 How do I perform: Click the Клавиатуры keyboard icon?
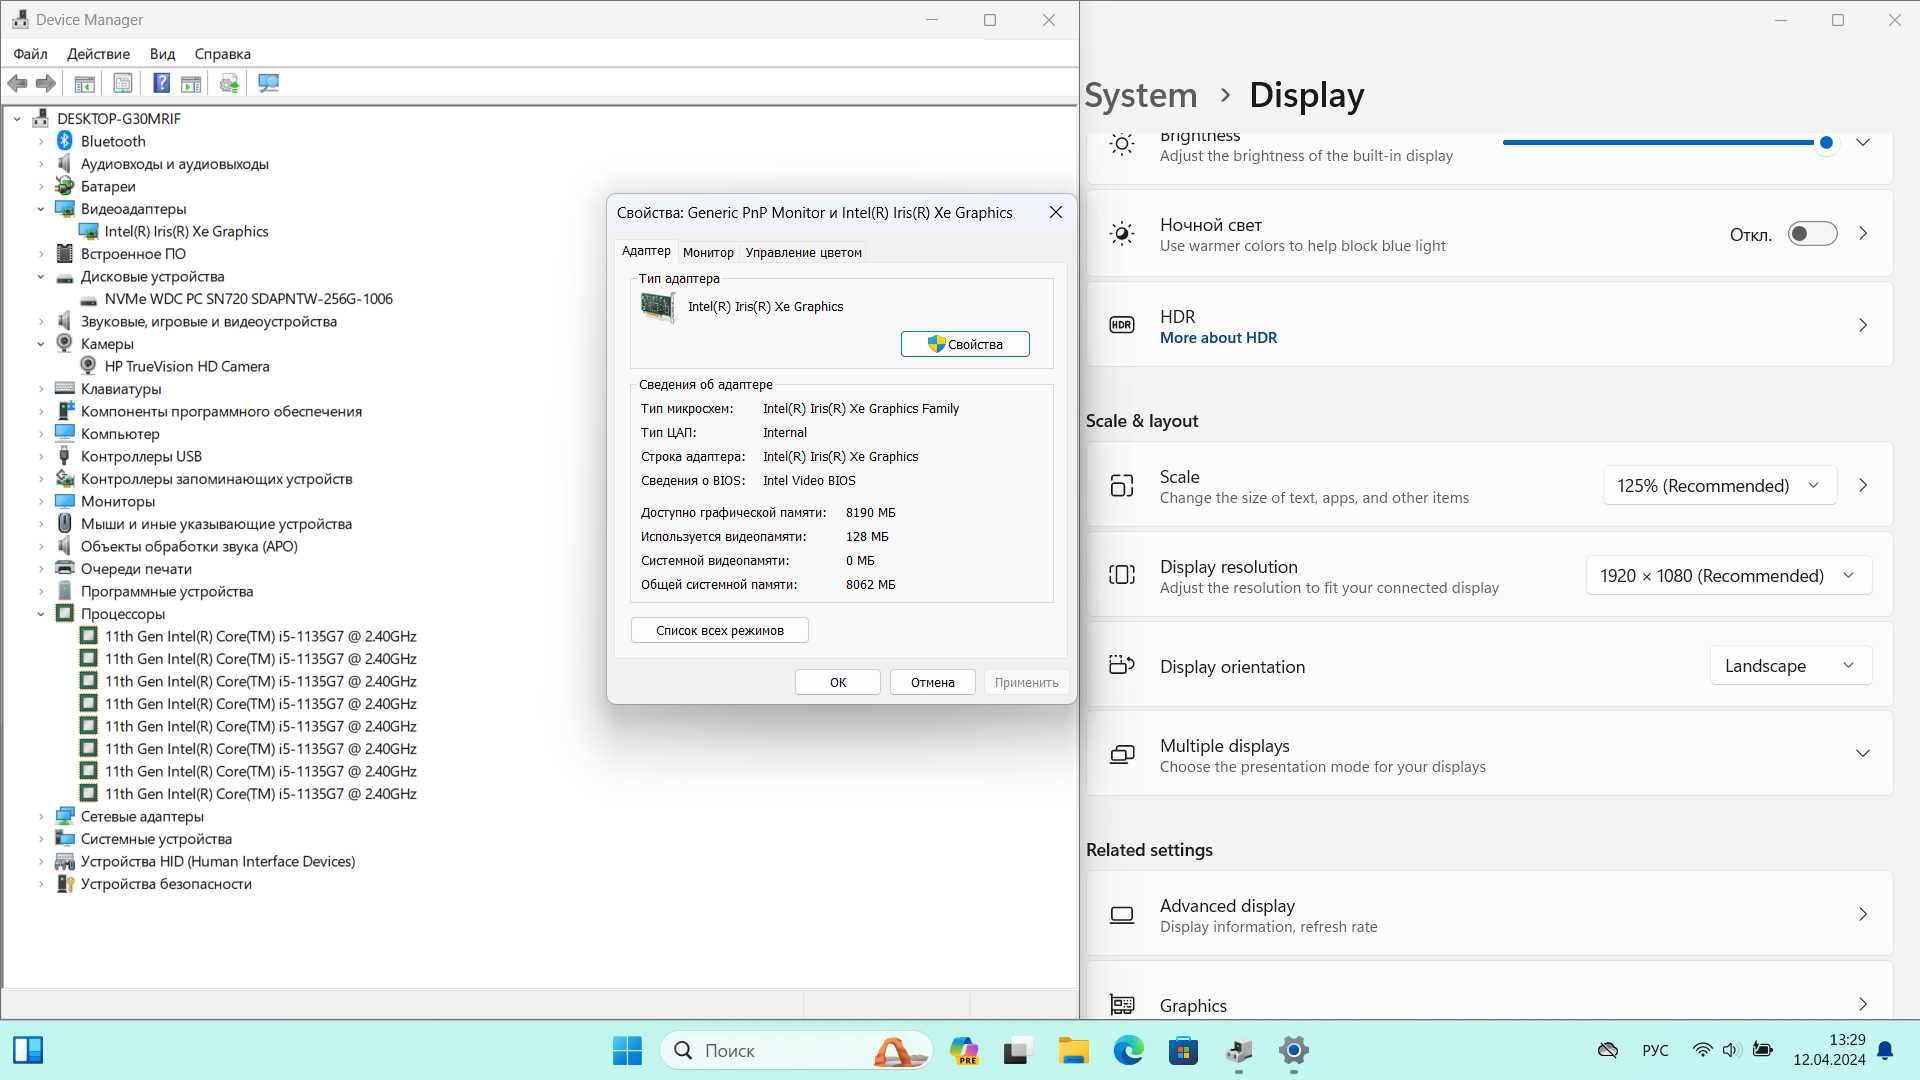point(65,389)
